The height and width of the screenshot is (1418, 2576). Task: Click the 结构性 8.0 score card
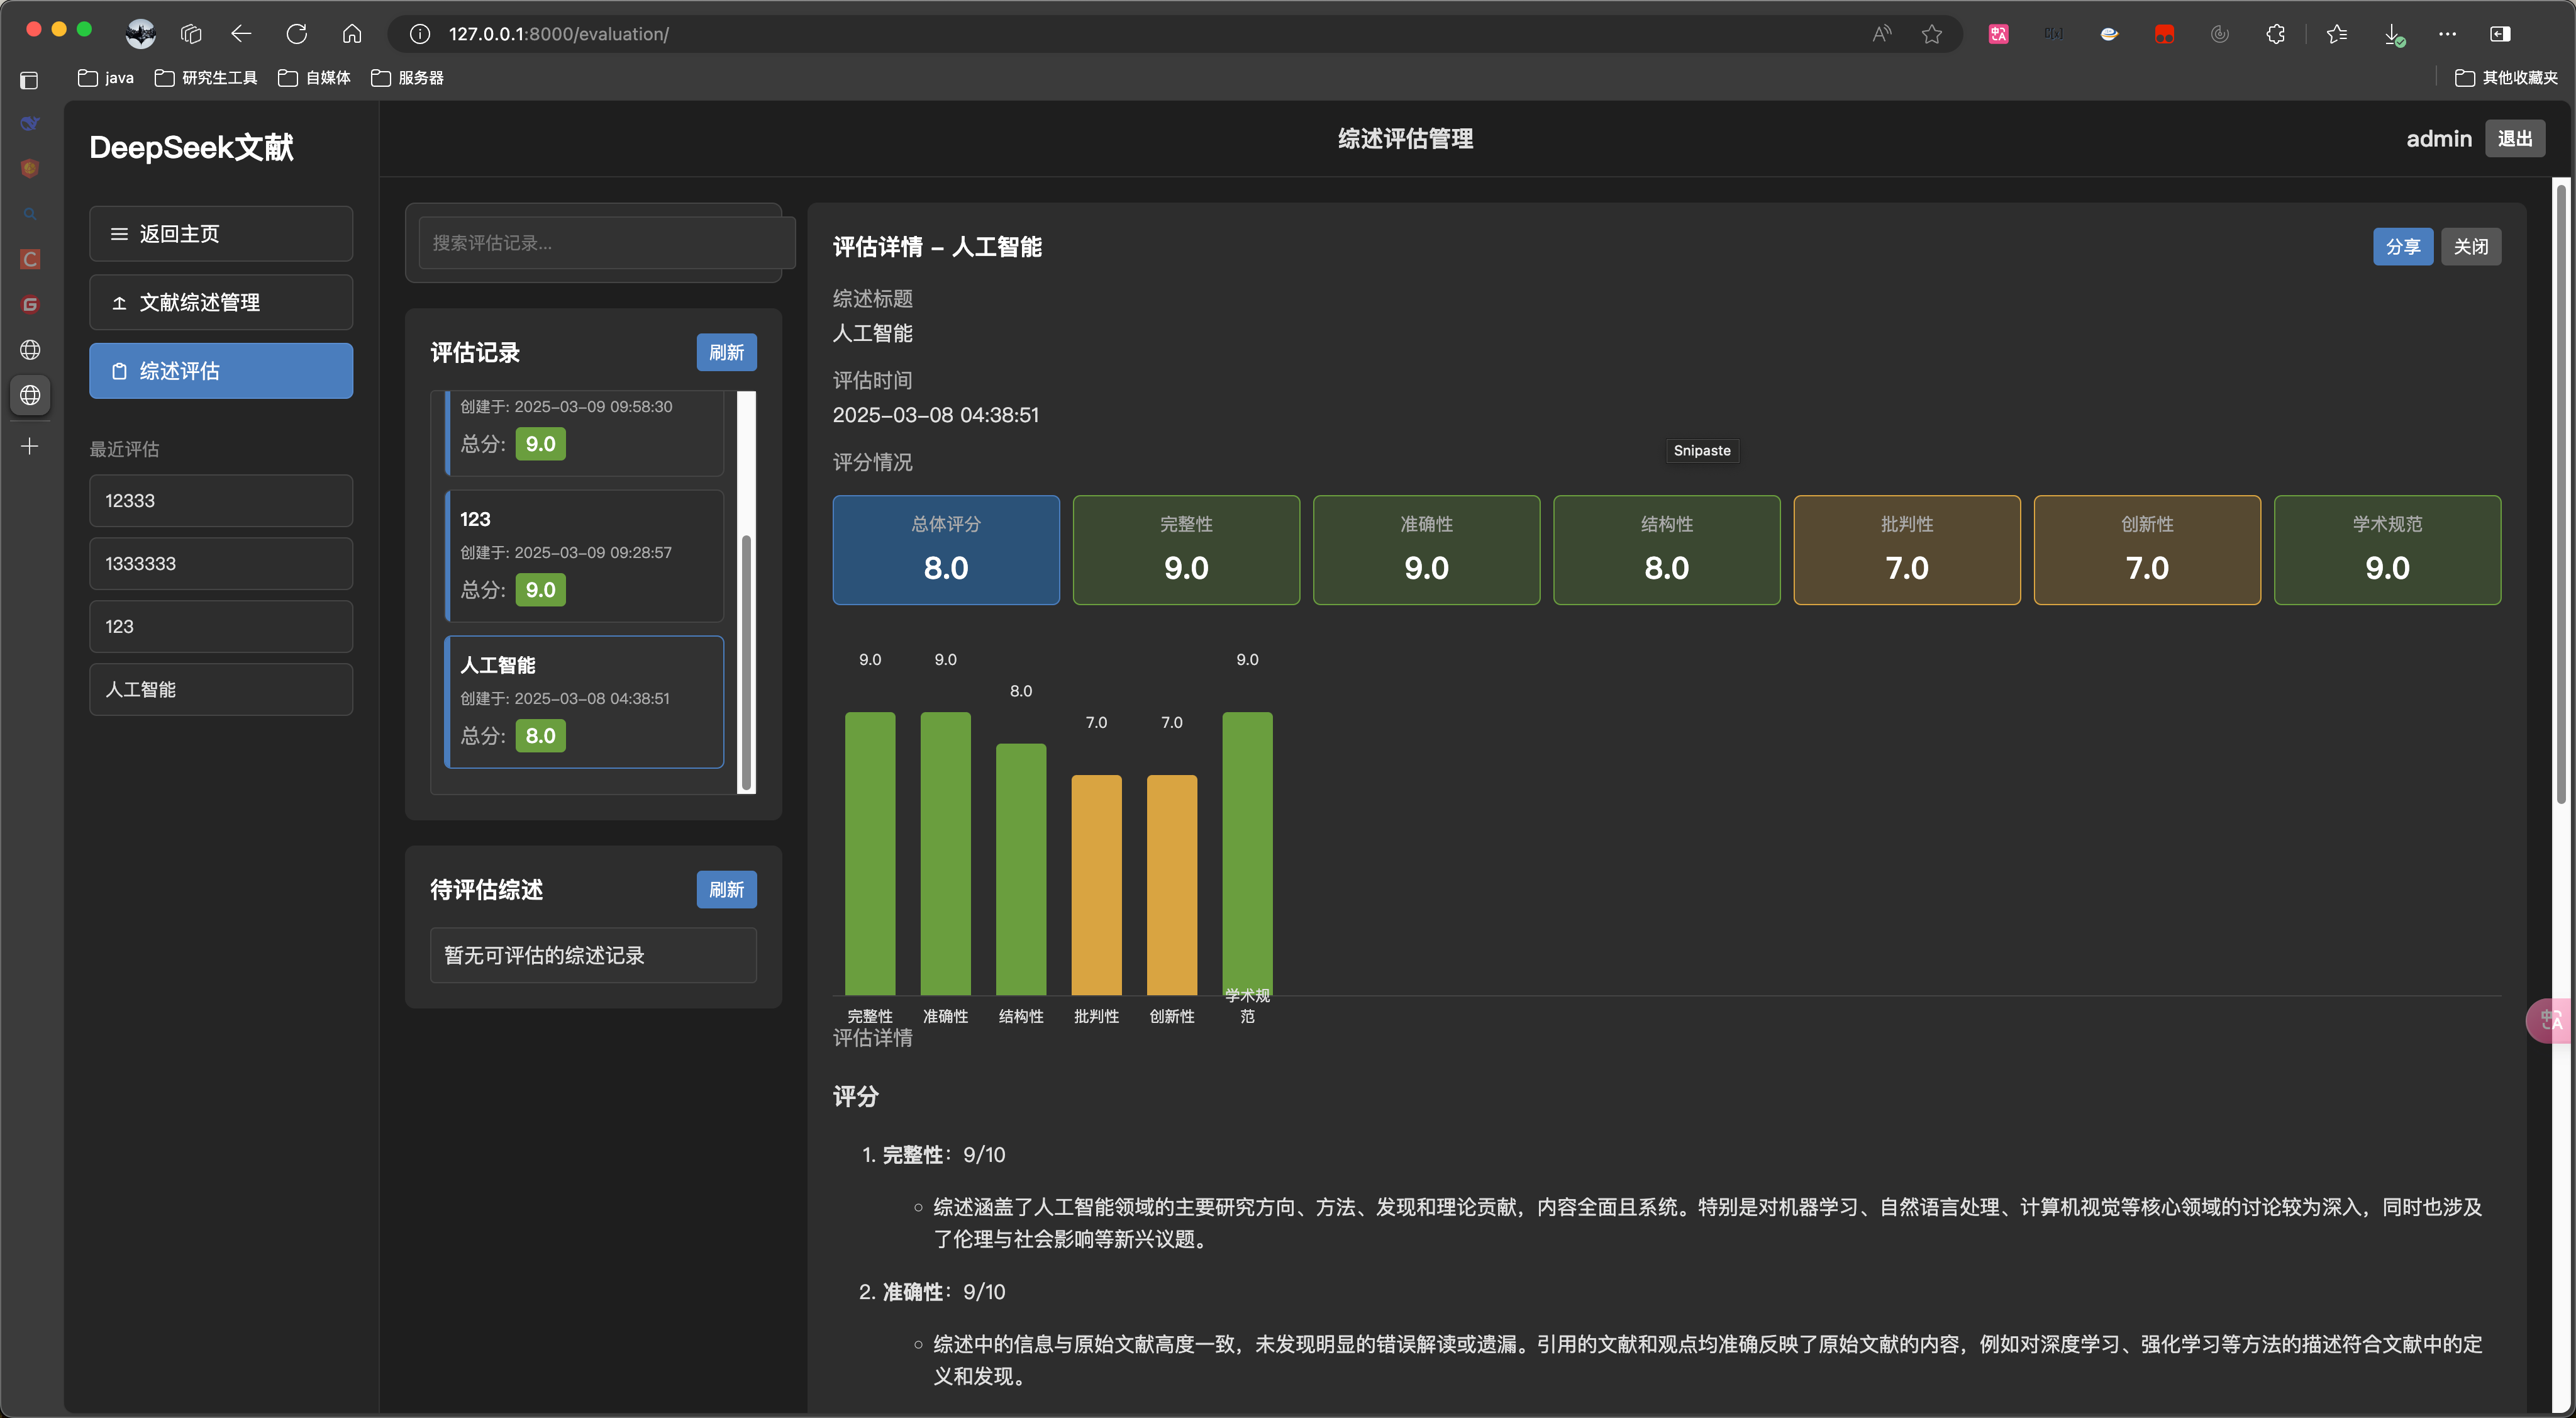click(1666, 550)
